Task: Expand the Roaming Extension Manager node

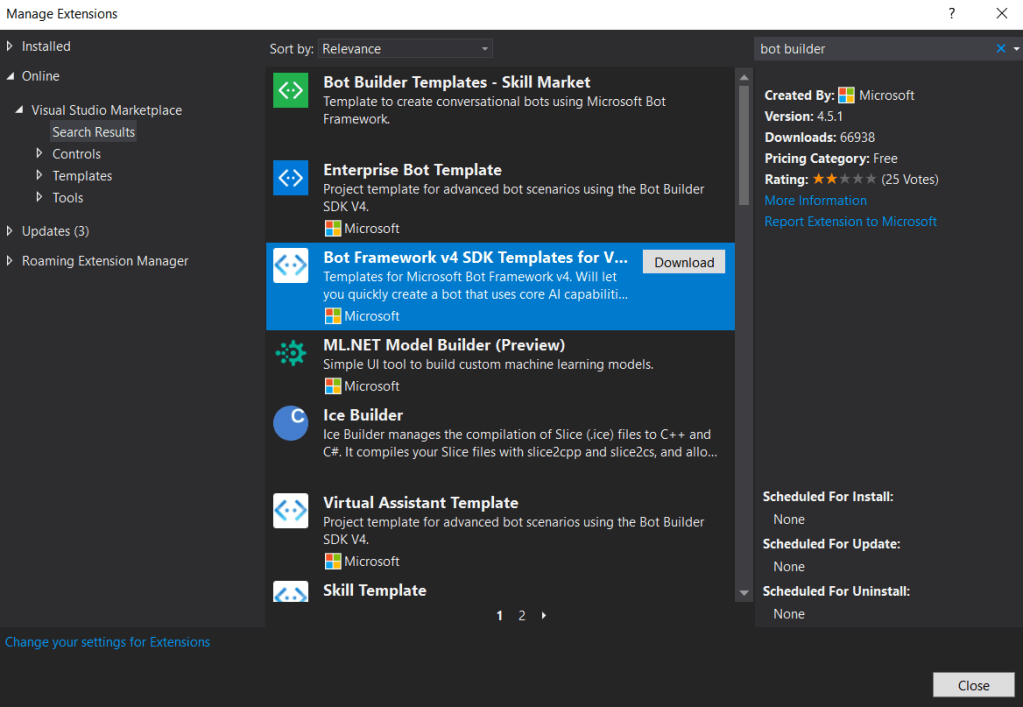Action: [x=10, y=261]
